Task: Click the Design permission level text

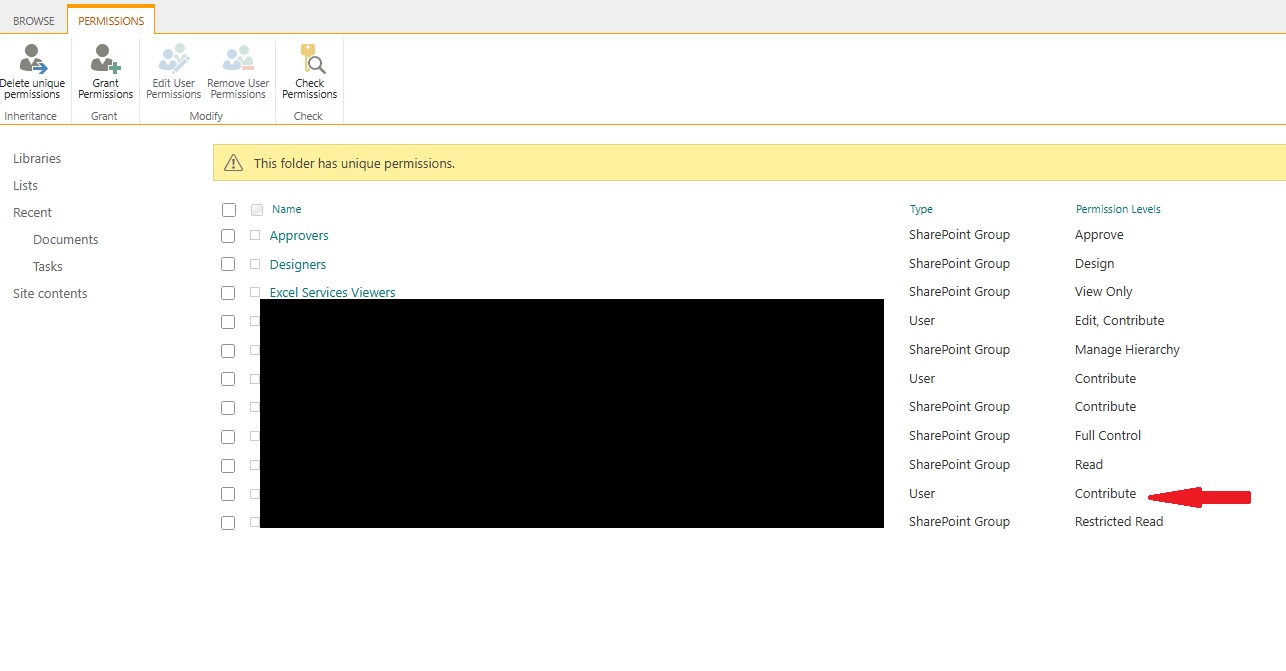Action: pyautogui.click(x=1094, y=264)
